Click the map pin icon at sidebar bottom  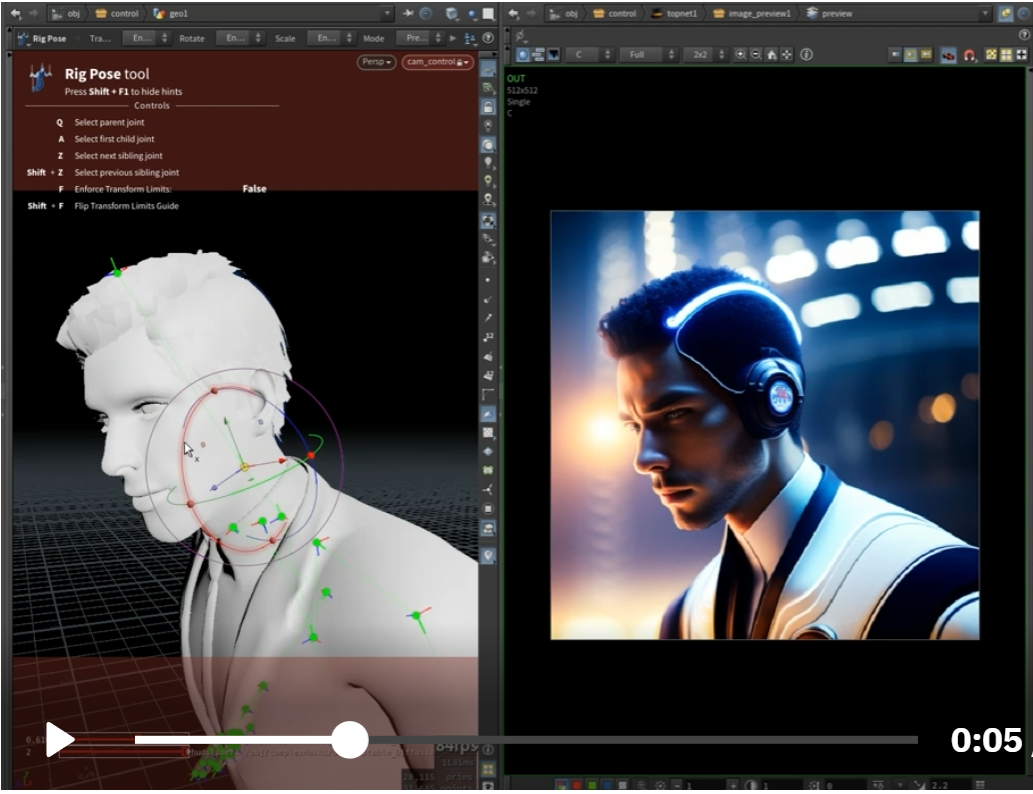tap(488, 555)
